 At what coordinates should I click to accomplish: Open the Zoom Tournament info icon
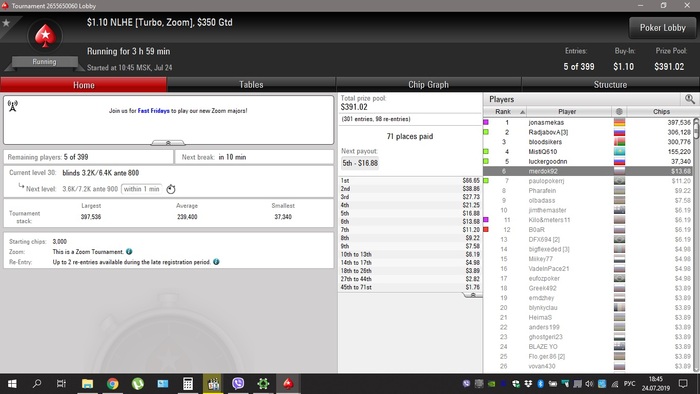129,252
